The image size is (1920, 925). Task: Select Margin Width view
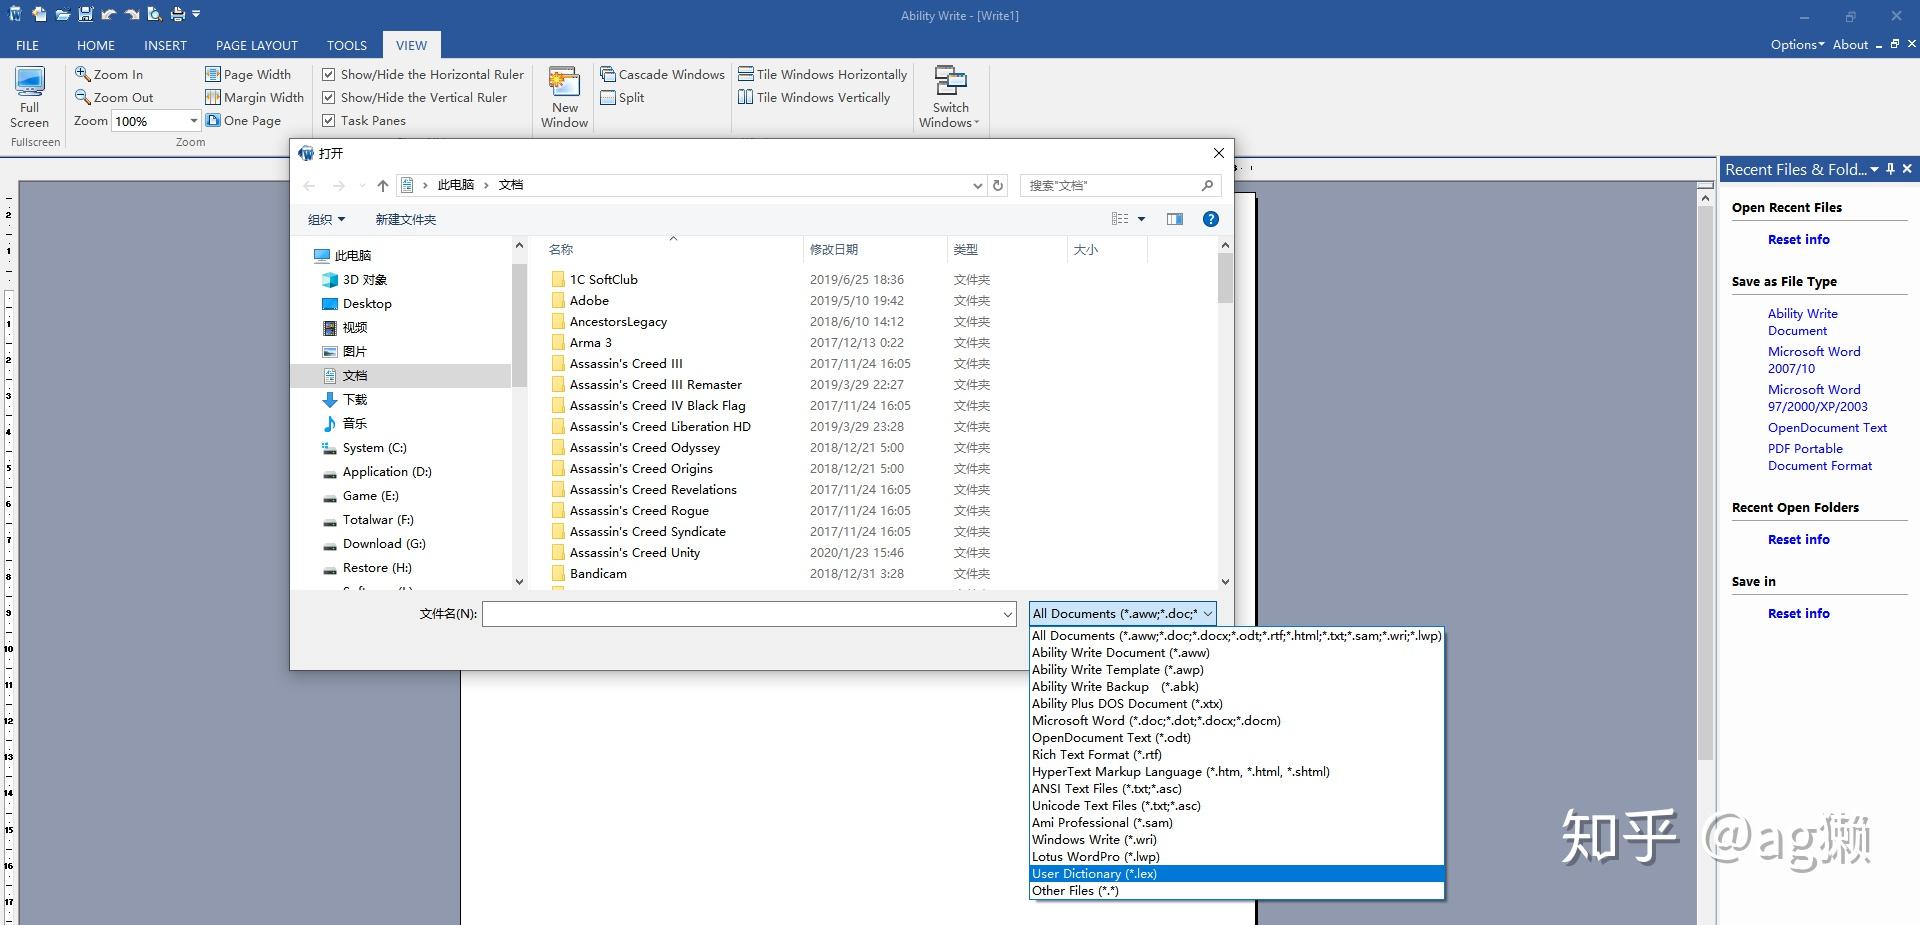254,97
